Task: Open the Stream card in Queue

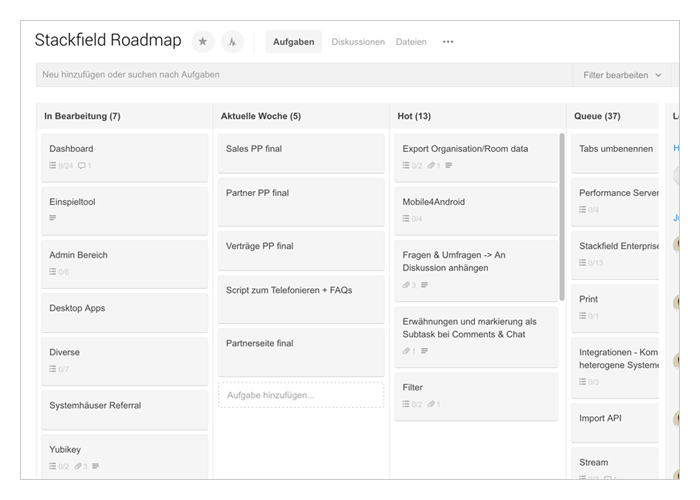Action: (615, 463)
